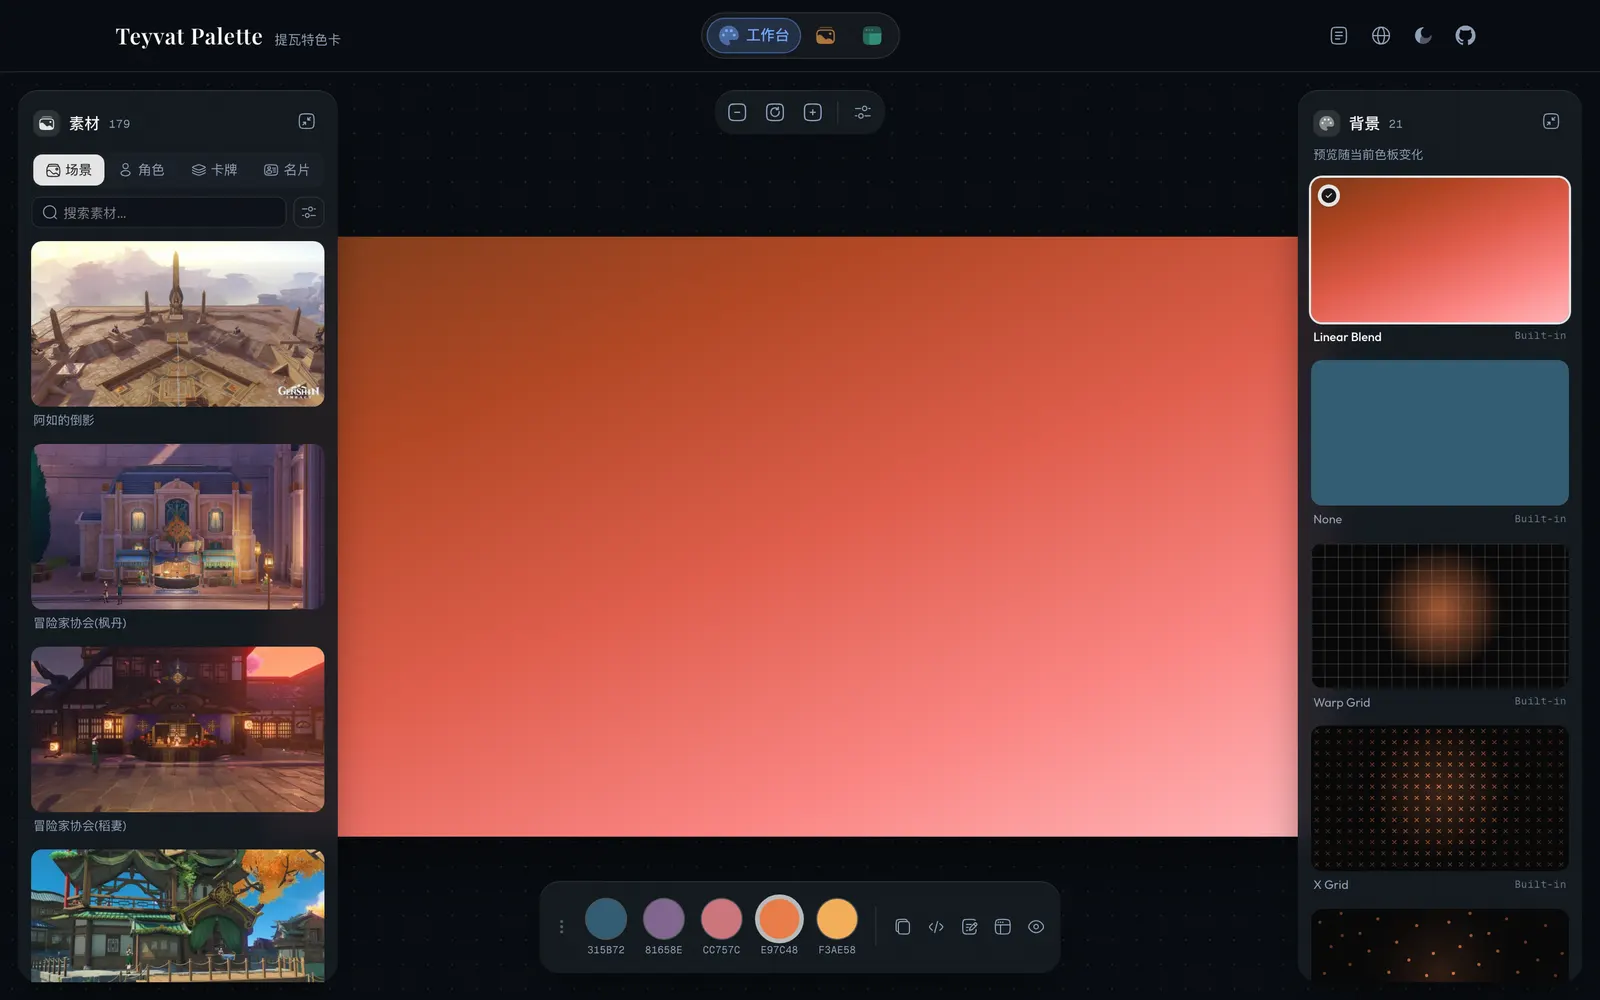The image size is (1600, 1000).
Task: Select the 场景 tab
Action: point(69,170)
